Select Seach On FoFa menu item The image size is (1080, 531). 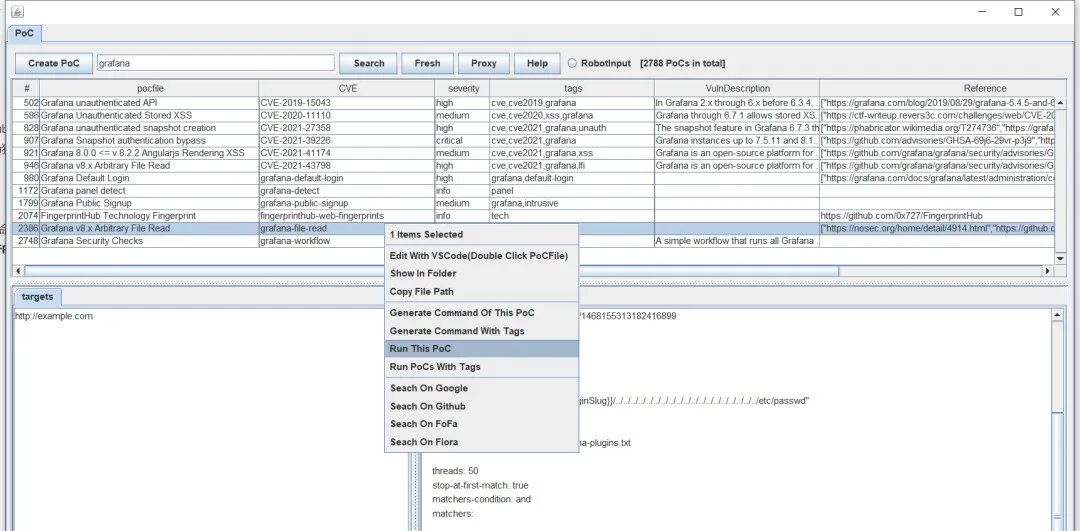pyautogui.click(x=481, y=424)
